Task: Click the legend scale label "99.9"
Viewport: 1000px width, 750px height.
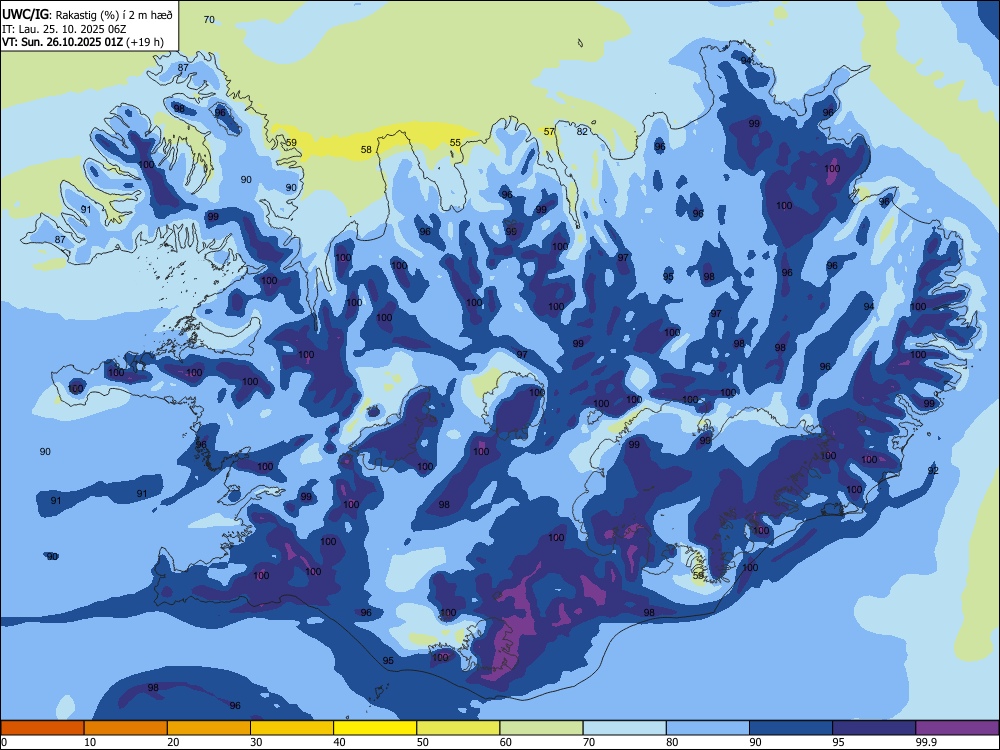Action: click(x=926, y=742)
